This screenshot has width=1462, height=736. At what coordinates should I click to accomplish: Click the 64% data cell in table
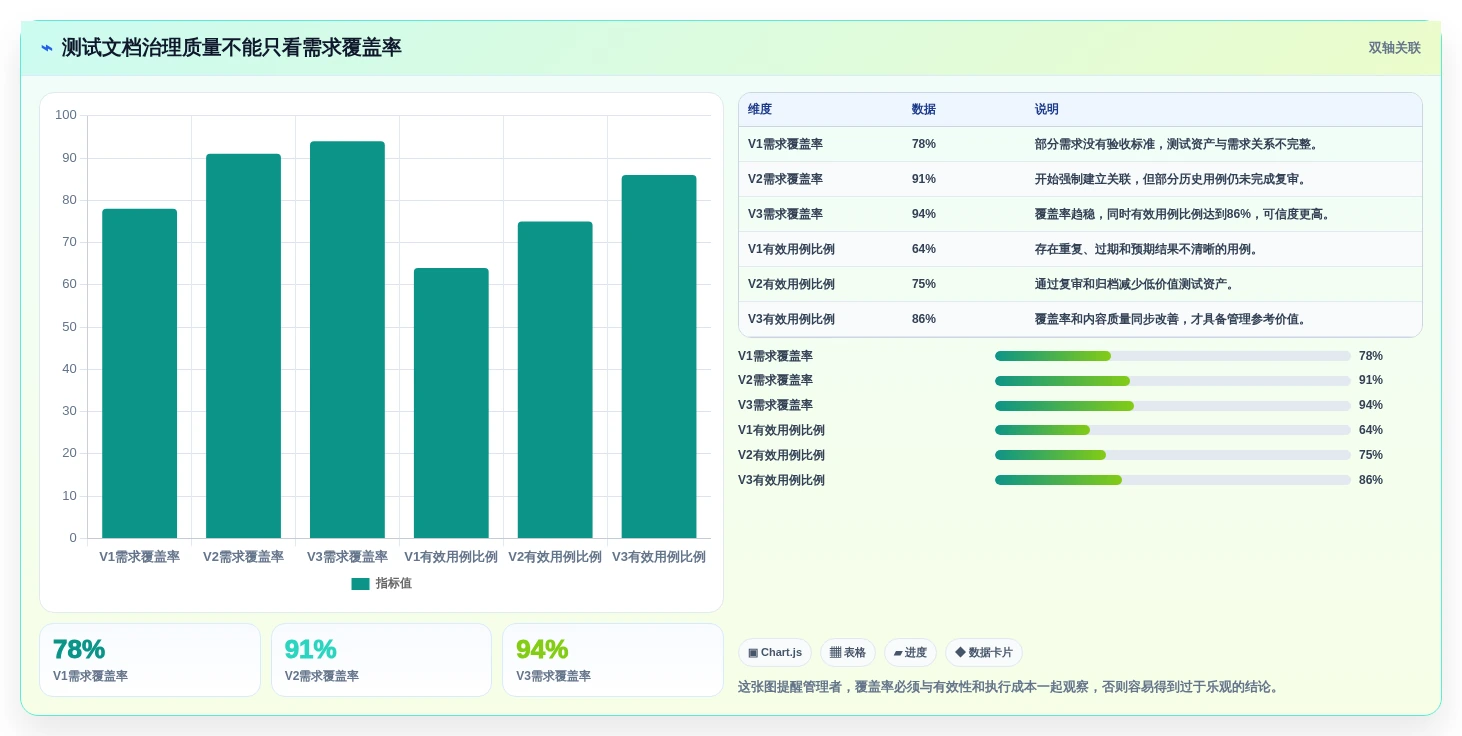click(924, 250)
